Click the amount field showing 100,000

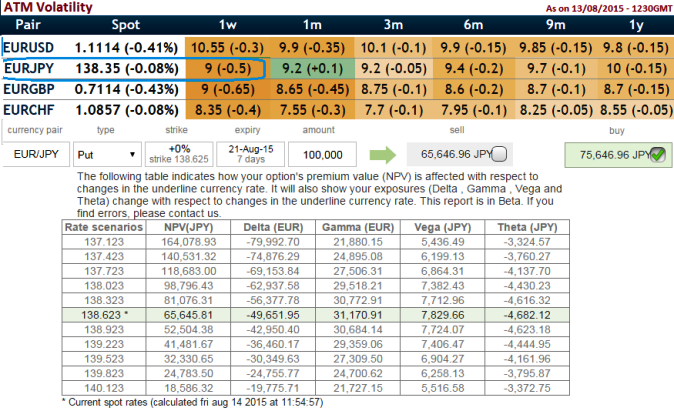[x=322, y=155]
